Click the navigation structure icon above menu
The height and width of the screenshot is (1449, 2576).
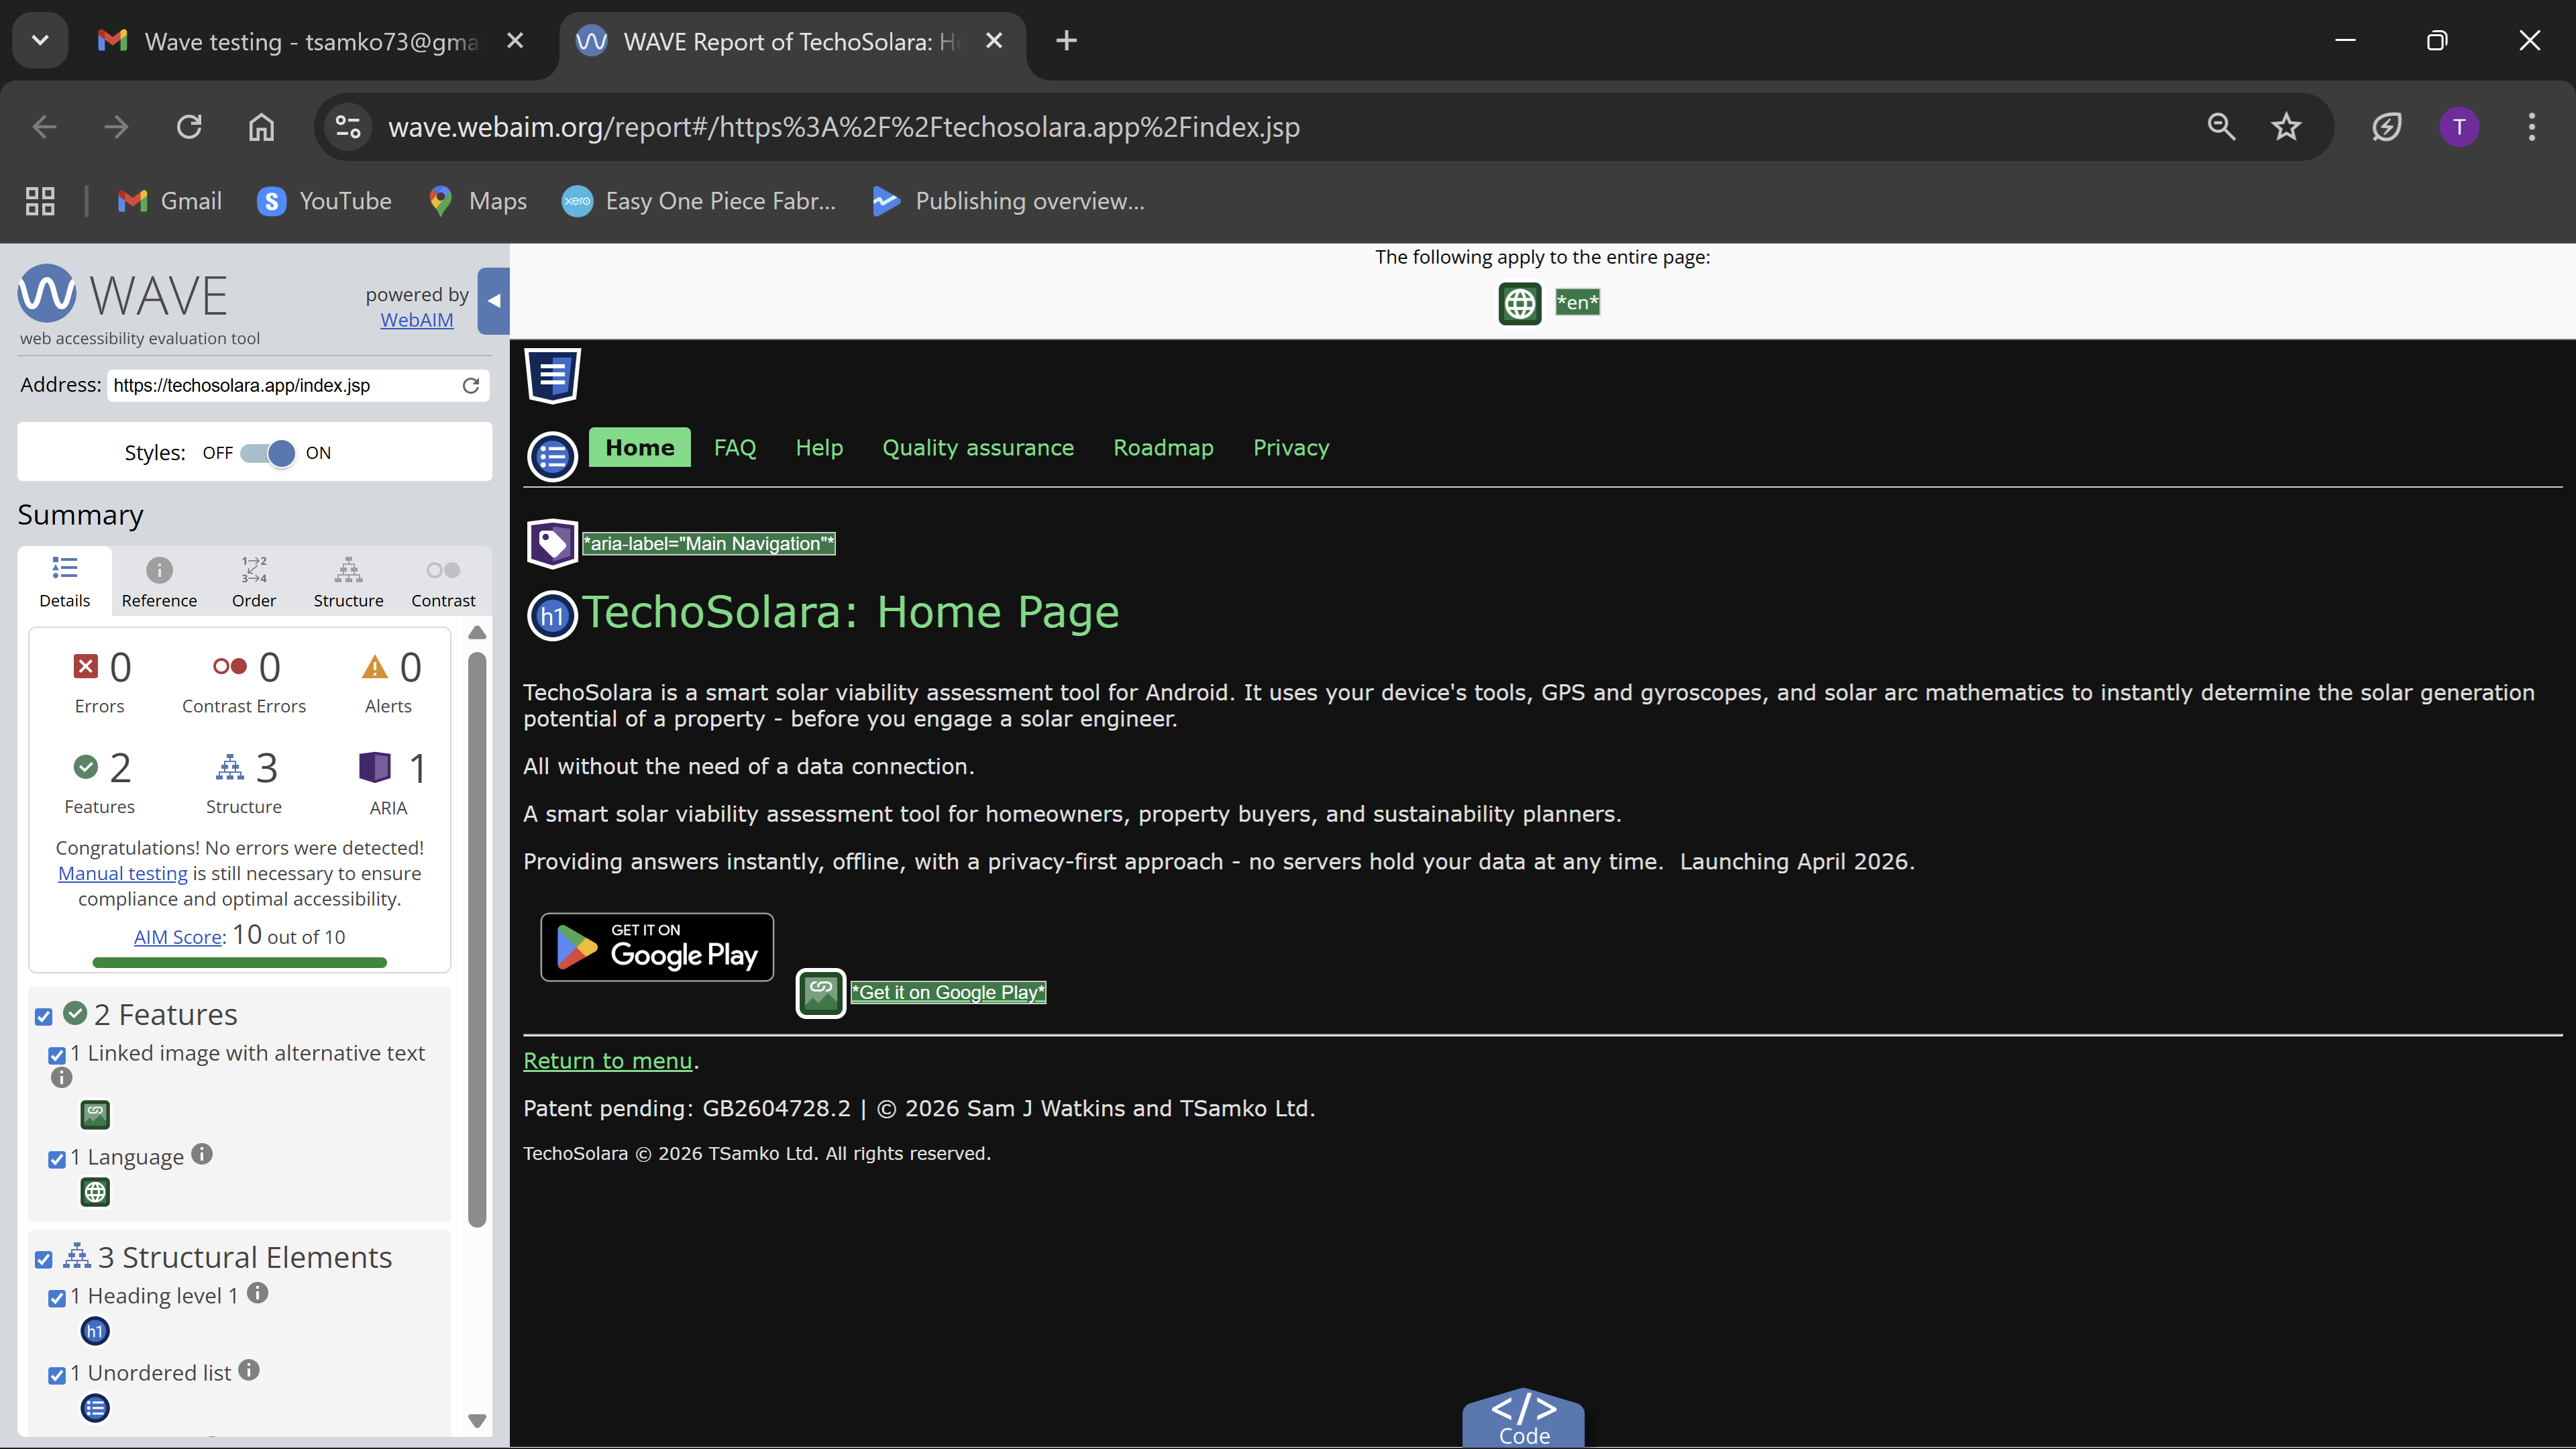click(x=552, y=376)
